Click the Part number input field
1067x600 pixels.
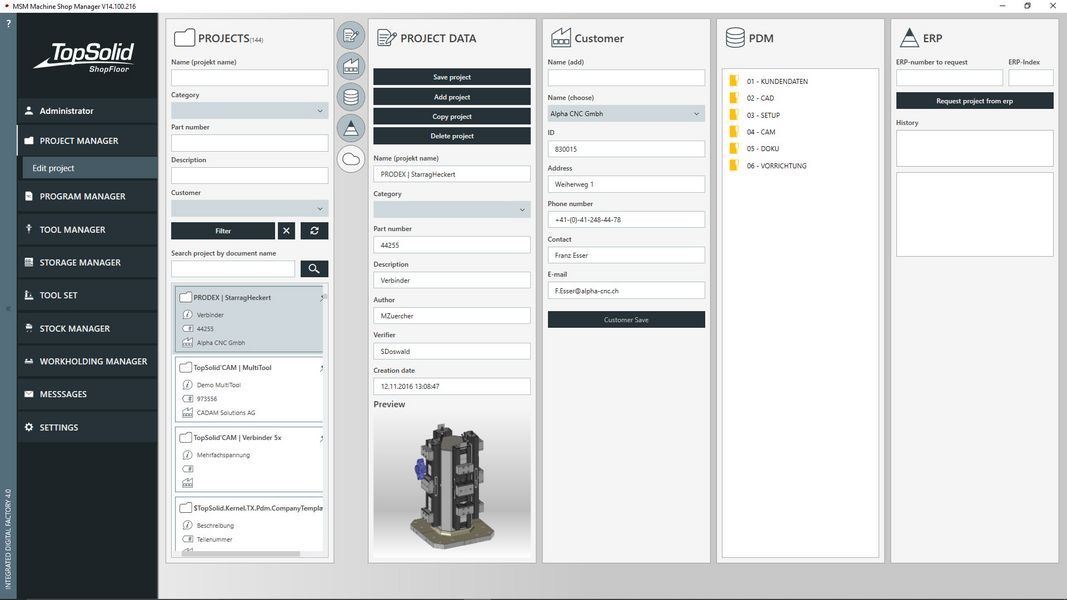coord(450,244)
